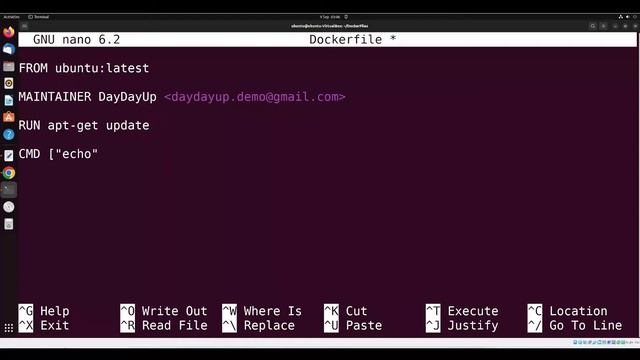Place cursor on 'RUN apt-get update' line
This screenshot has width=640, height=360.
point(84,125)
